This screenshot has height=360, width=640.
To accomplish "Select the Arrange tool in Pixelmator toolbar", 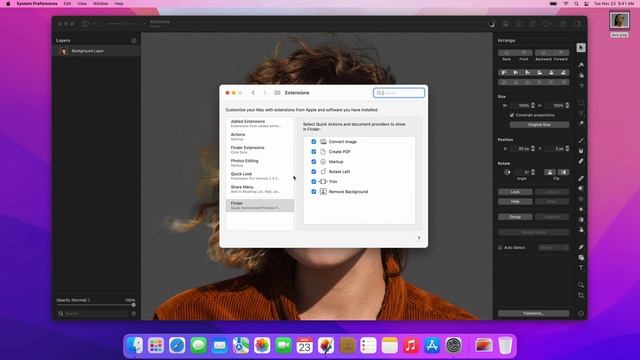I will pos(581,47).
